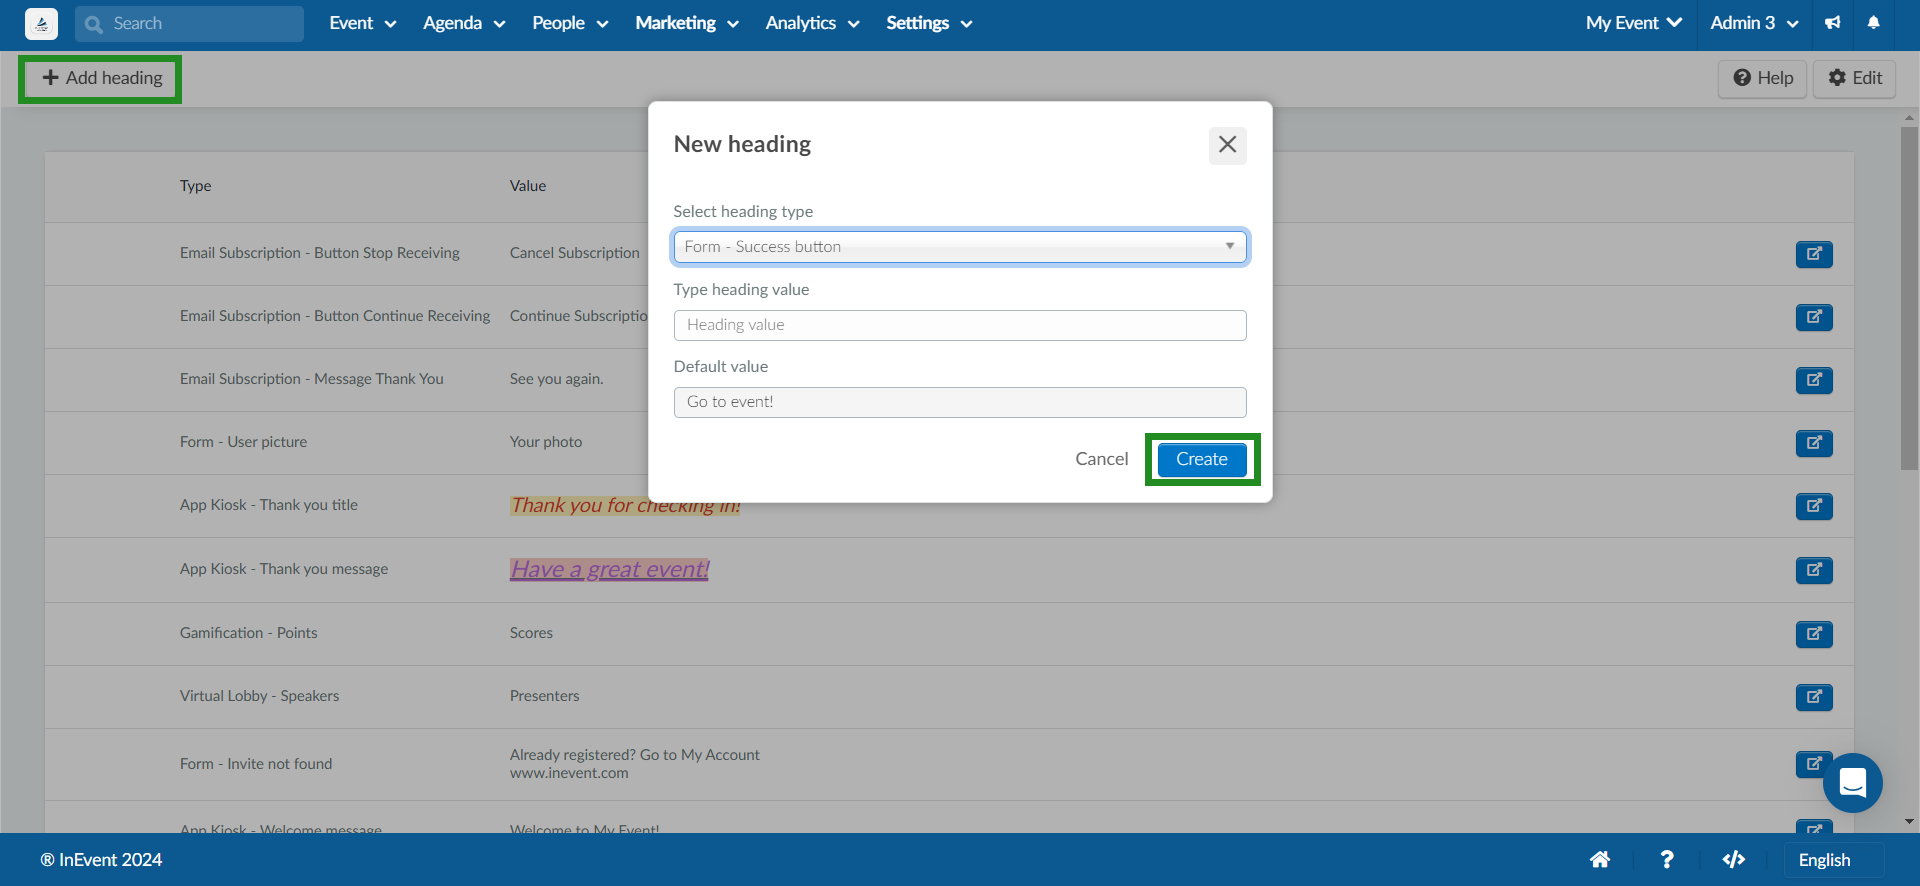This screenshot has height=886, width=1920.
Task: Open the English language selector
Action: [1834, 860]
